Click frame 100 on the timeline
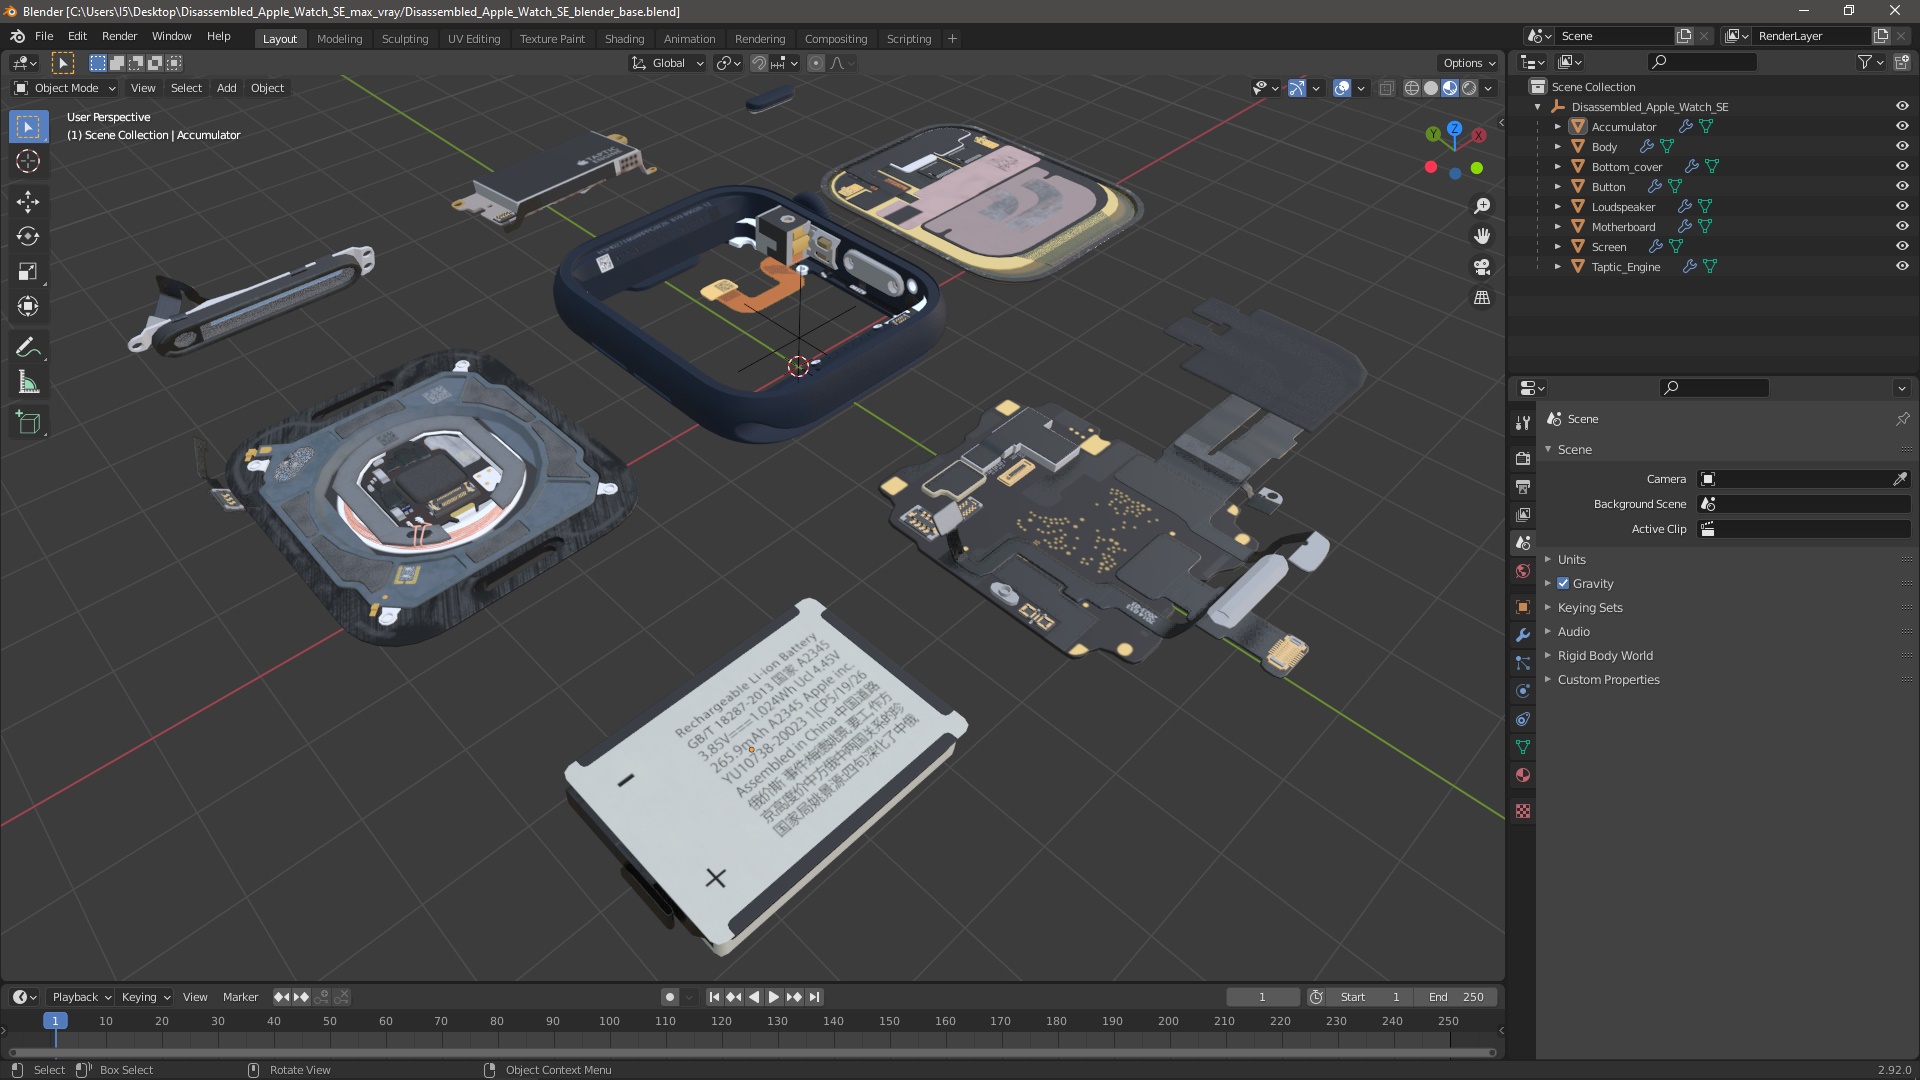This screenshot has height=1080, width=1920. (609, 1021)
